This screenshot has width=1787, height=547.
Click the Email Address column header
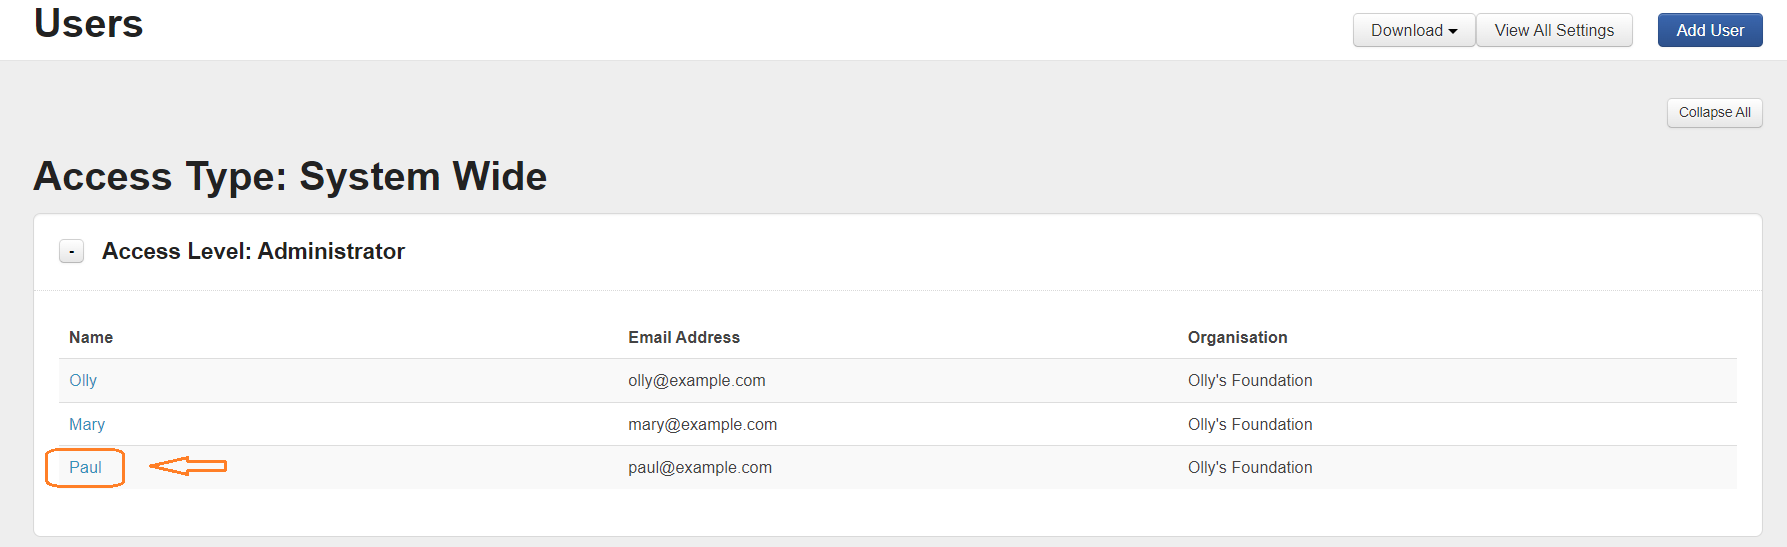click(x=684, y=338)
